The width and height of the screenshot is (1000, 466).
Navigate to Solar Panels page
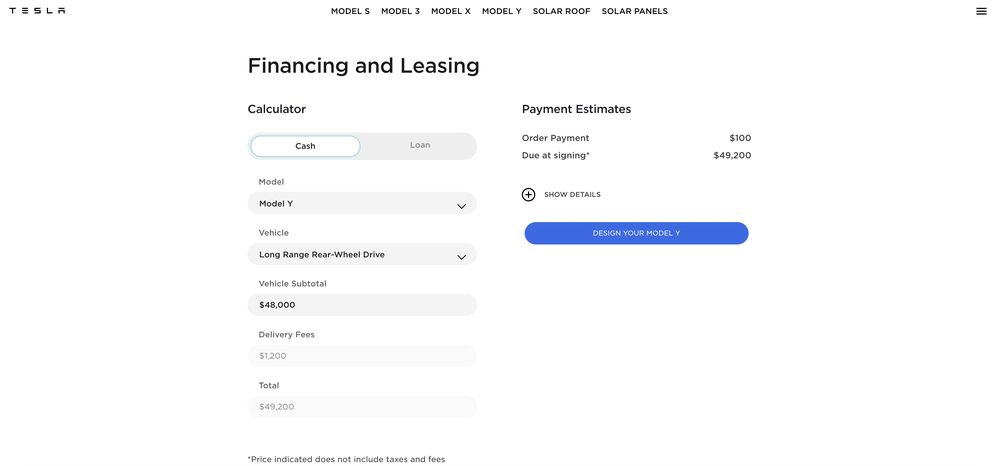(634, 11)
